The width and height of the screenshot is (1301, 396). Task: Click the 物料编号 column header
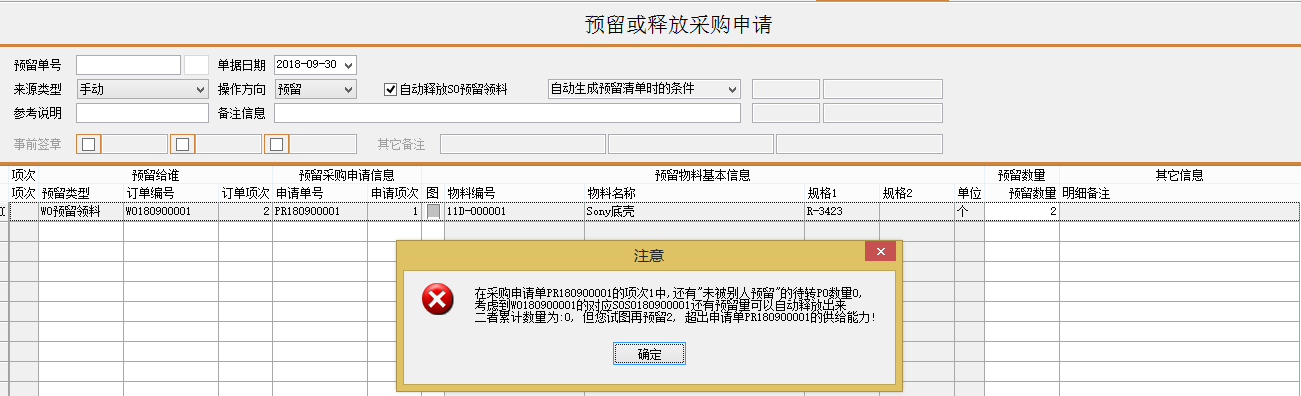[514, 193]
